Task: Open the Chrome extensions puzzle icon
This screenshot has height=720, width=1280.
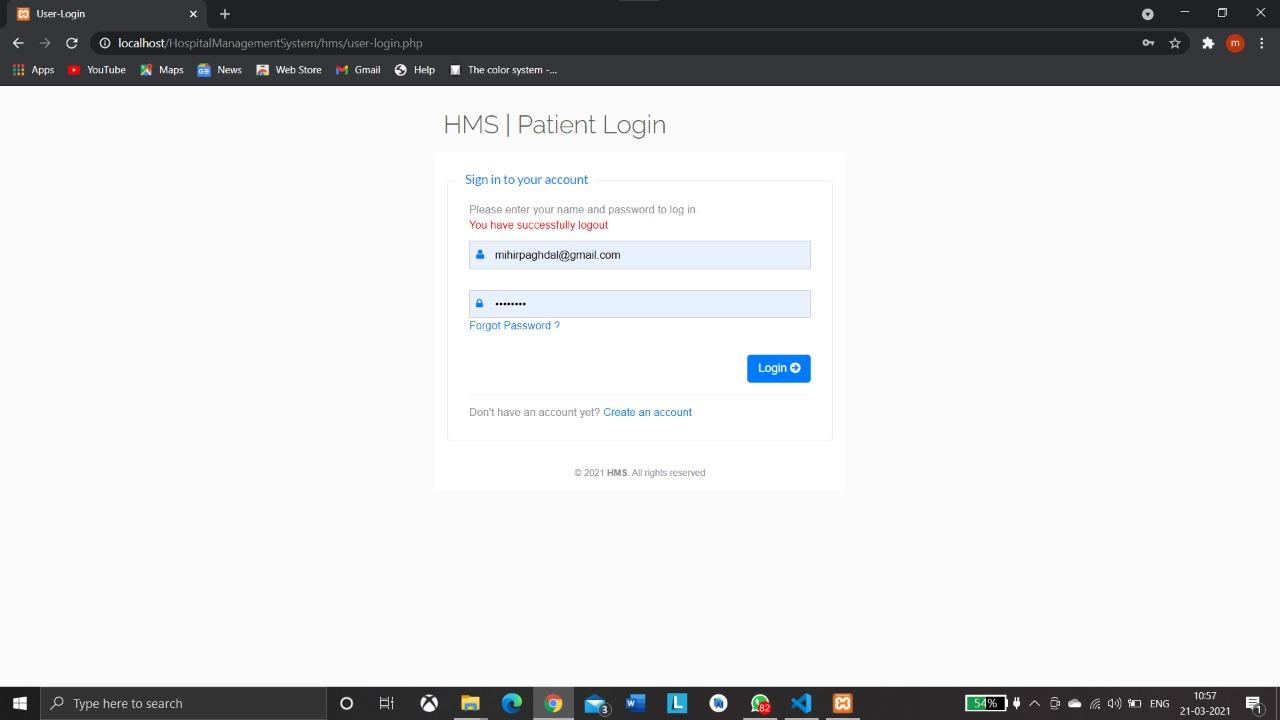Action: 1208,43
